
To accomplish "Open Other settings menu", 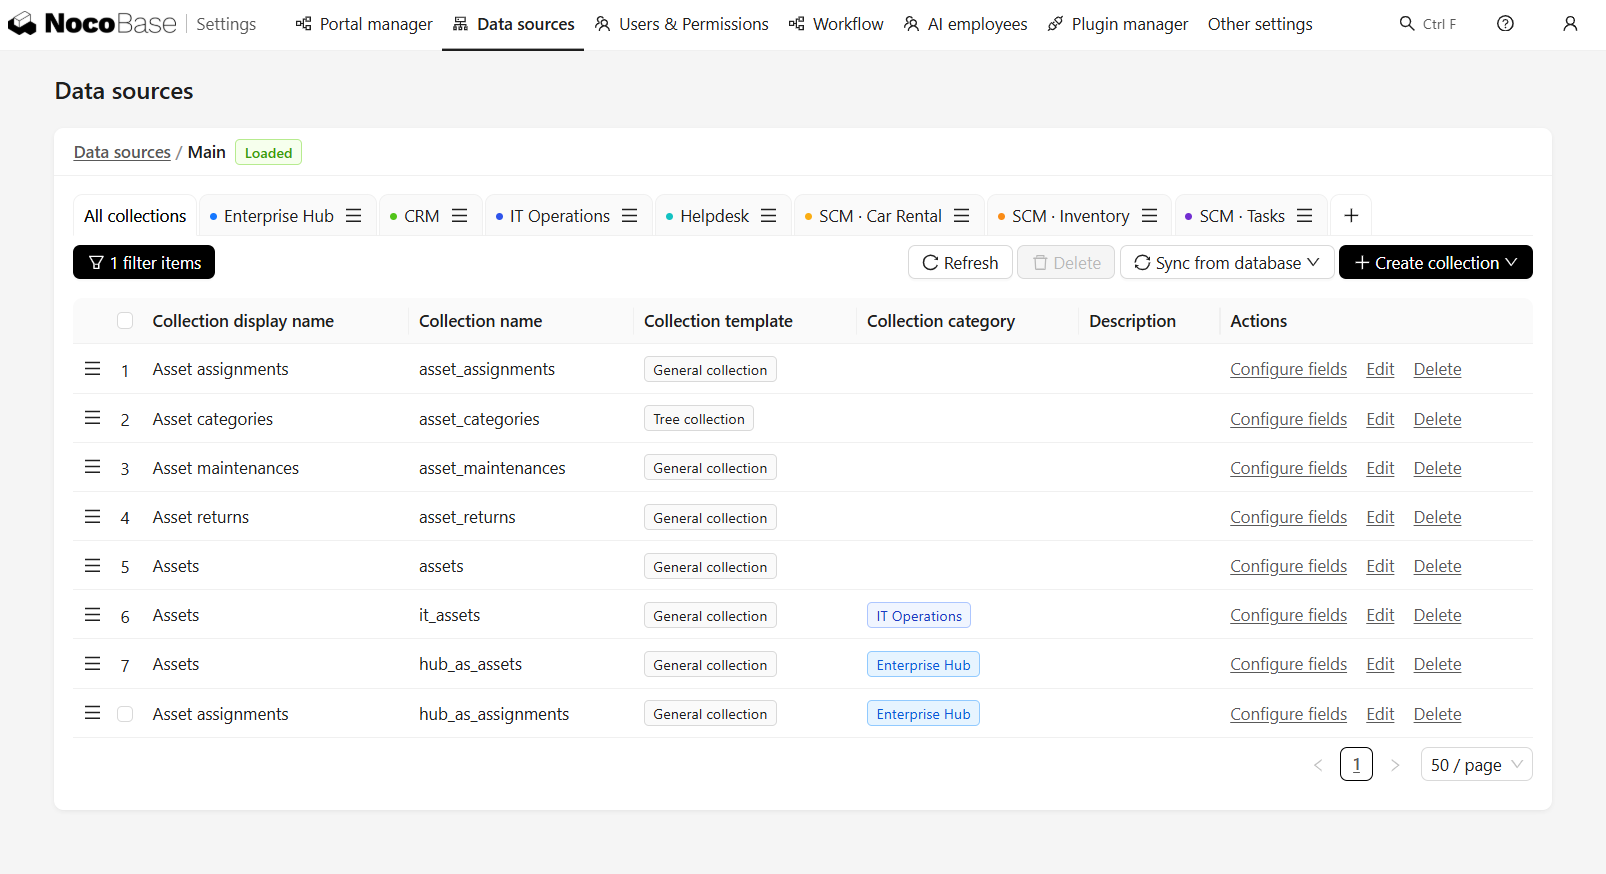I will pyautogui.click(x=1260, y=24).
